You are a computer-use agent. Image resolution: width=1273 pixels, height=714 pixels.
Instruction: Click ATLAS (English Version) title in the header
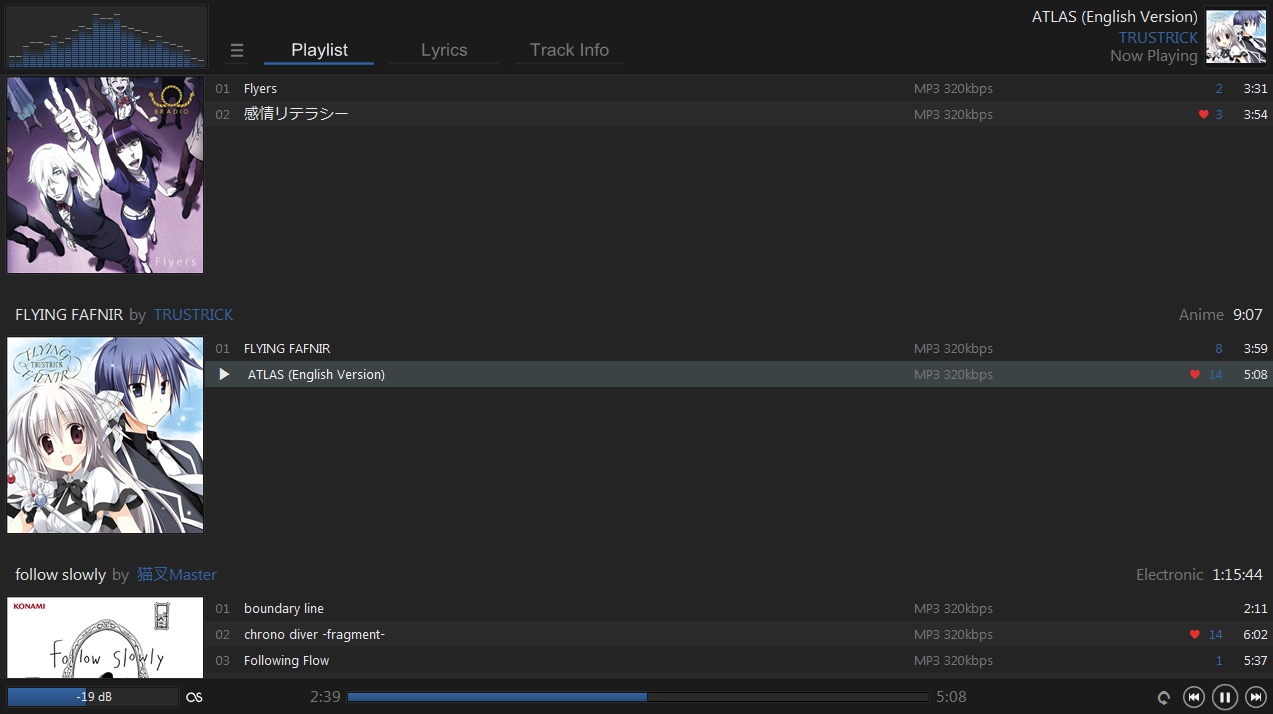pos(1114,17)
